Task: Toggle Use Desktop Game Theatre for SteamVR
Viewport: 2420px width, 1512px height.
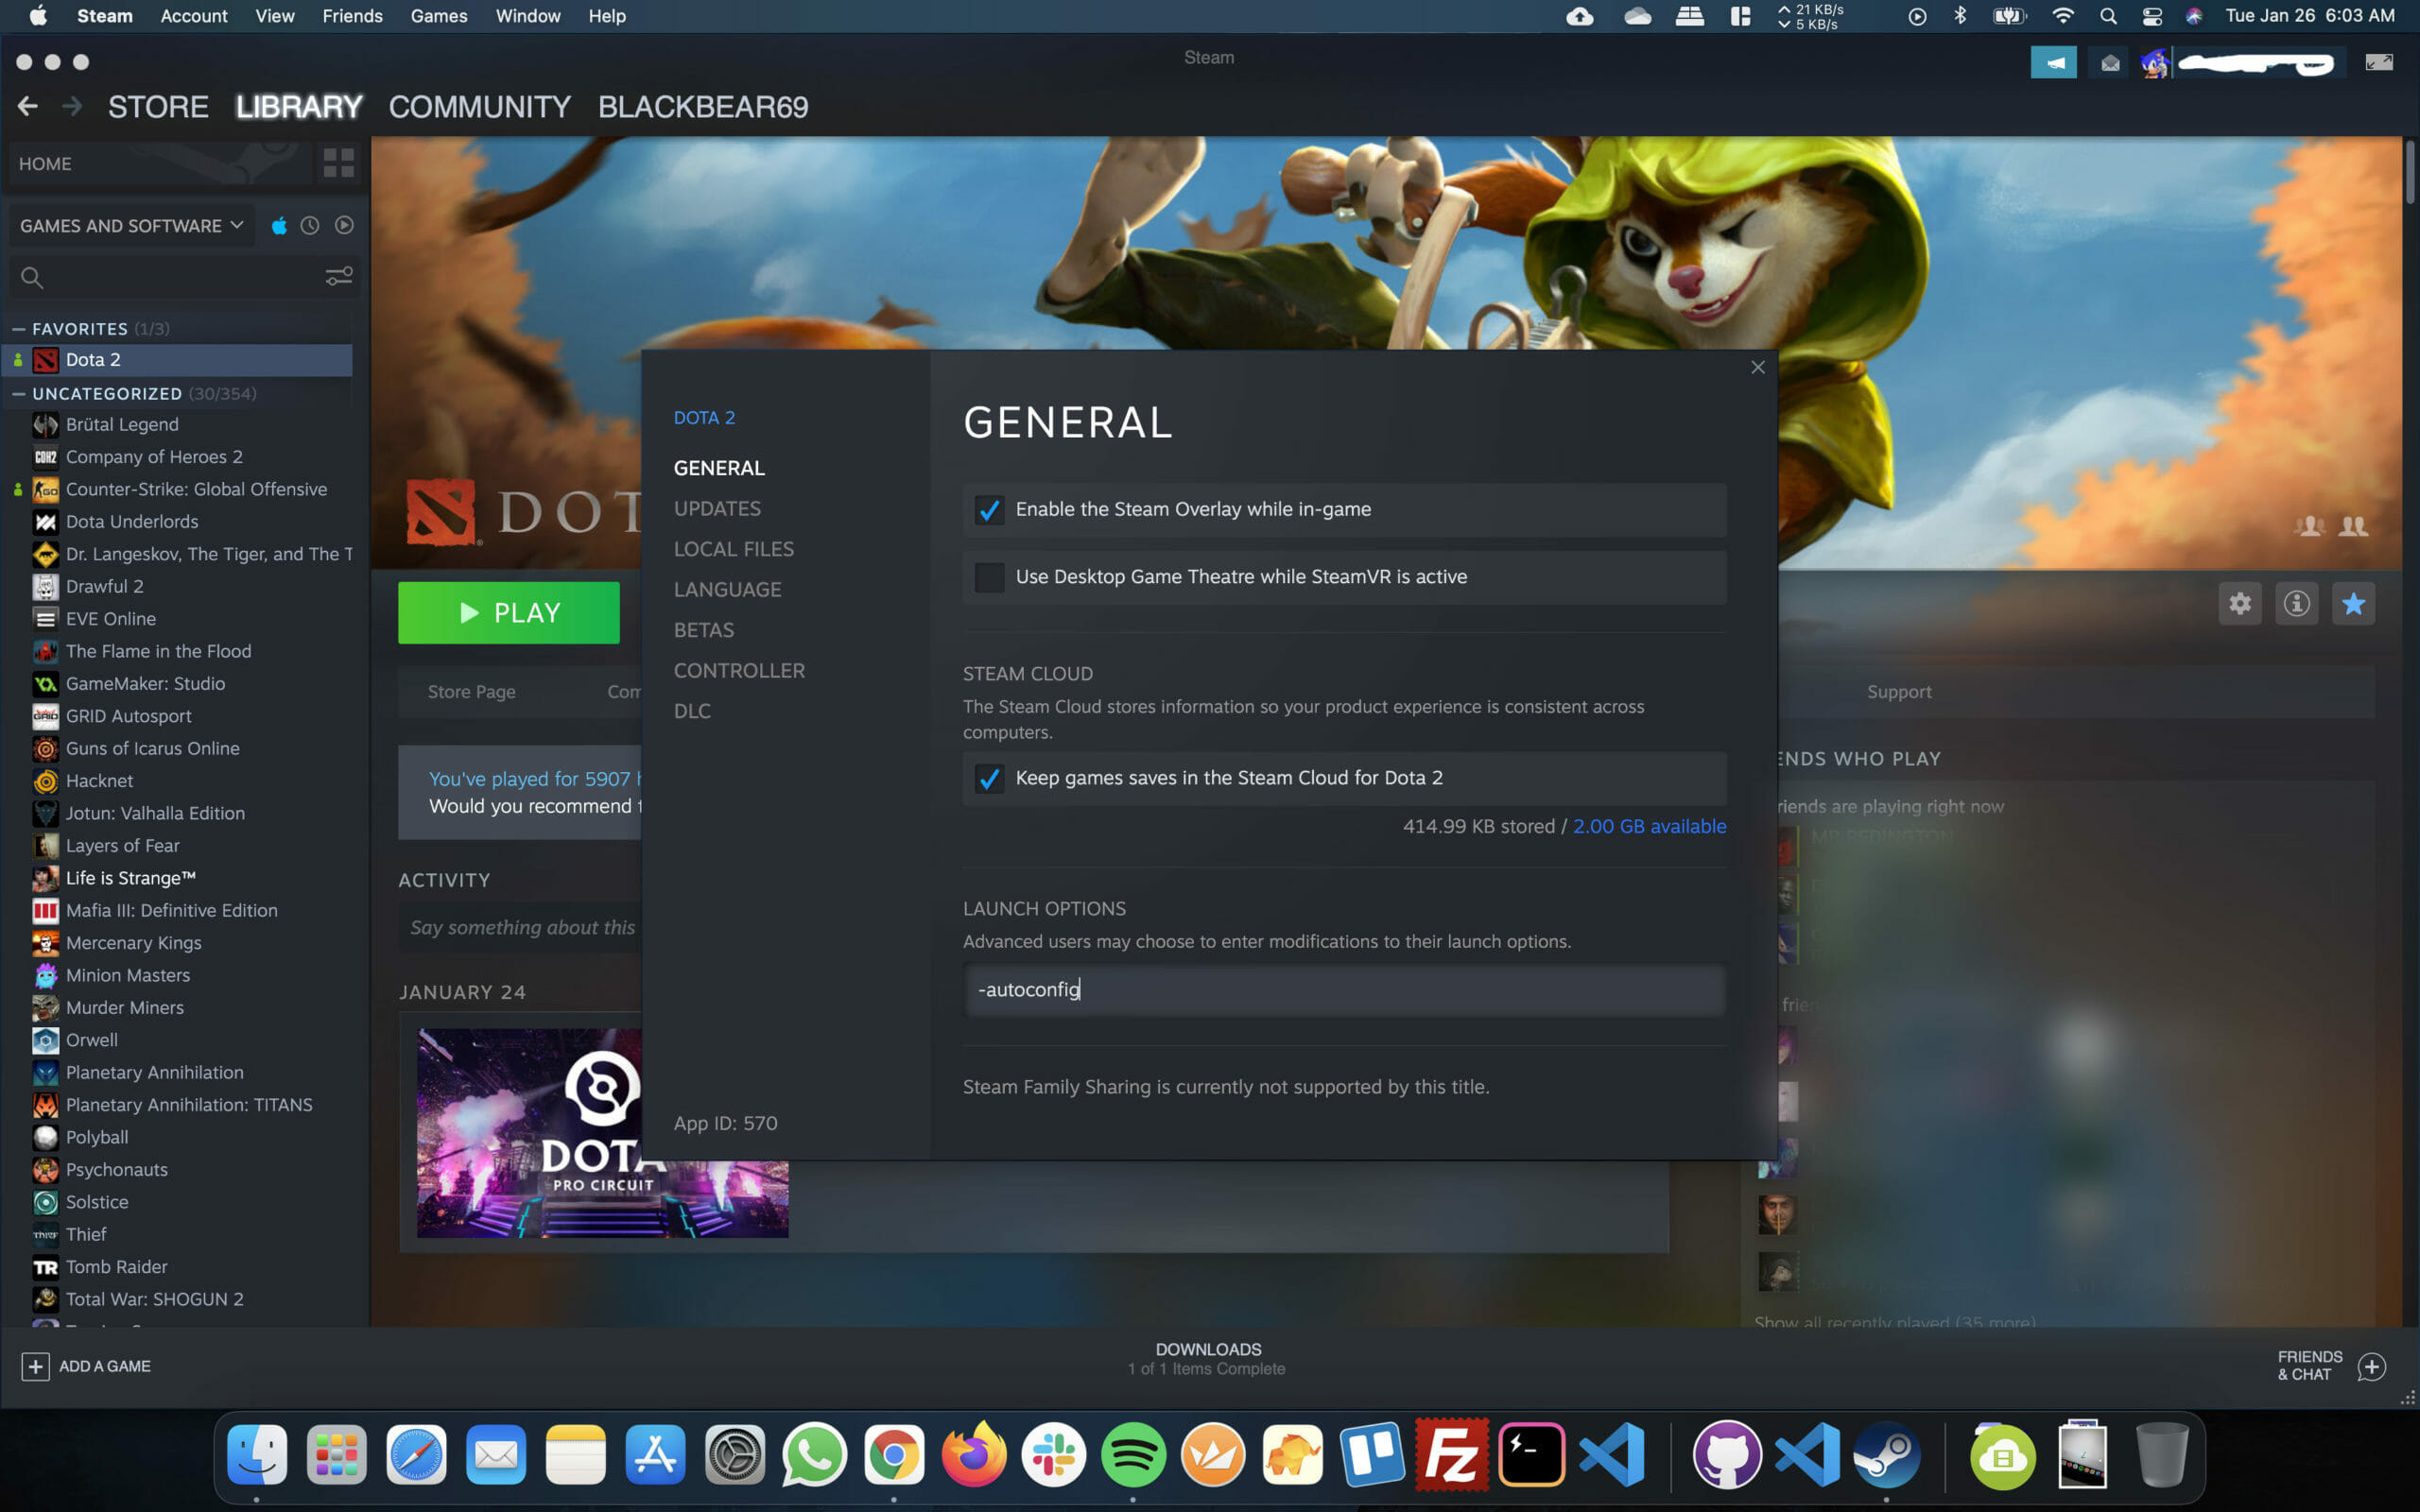Action: coord(988,576)
